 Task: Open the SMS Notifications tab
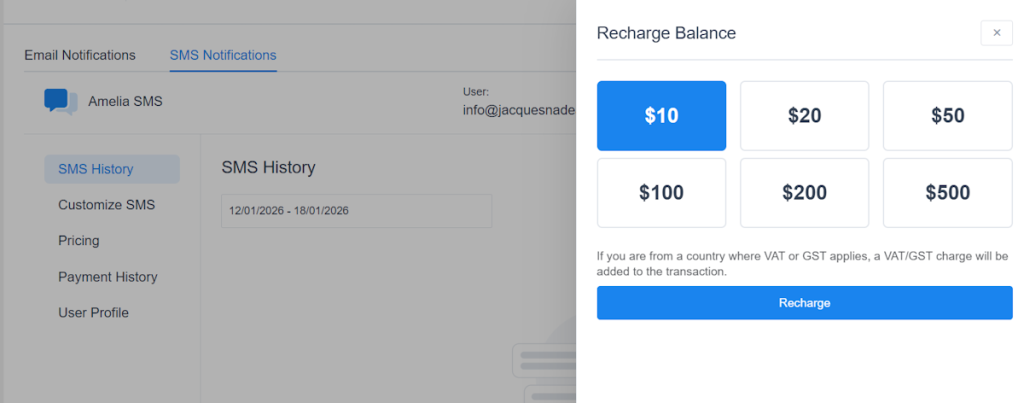point(223,55)
